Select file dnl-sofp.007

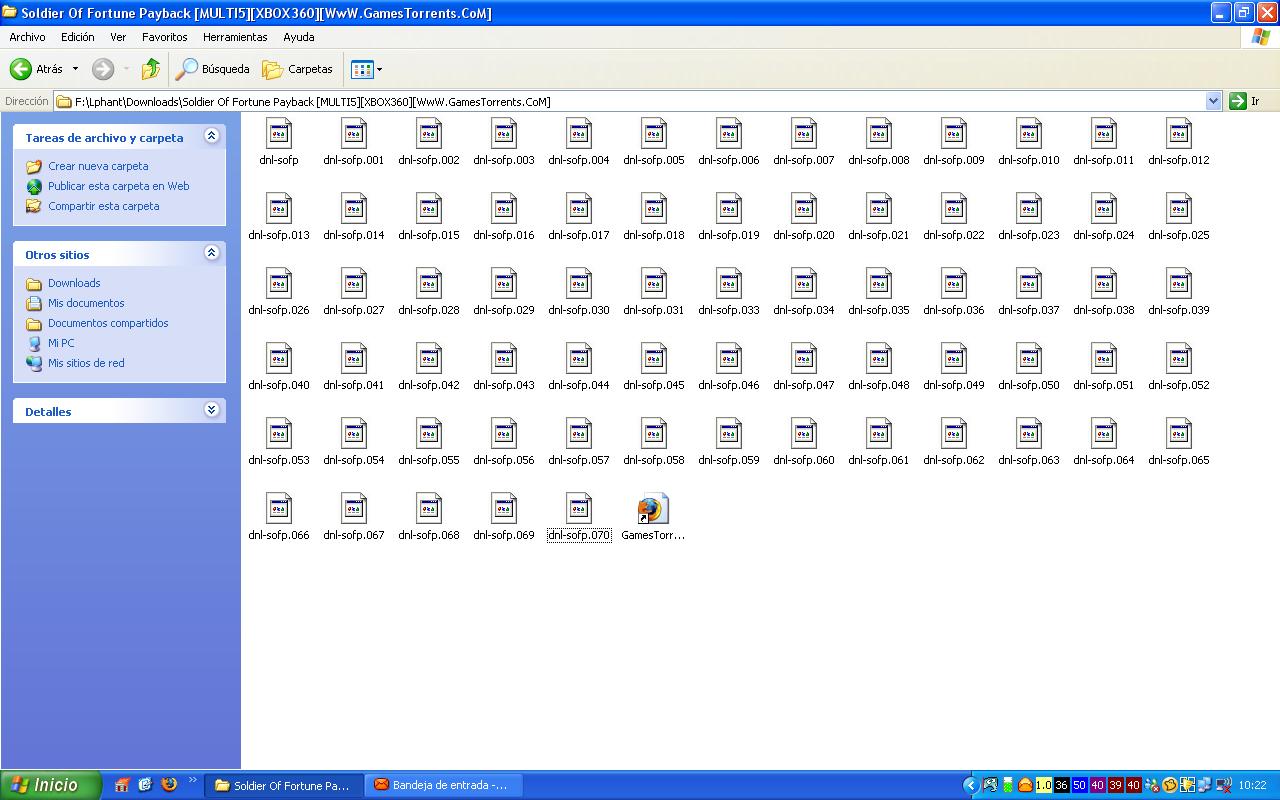804,142
